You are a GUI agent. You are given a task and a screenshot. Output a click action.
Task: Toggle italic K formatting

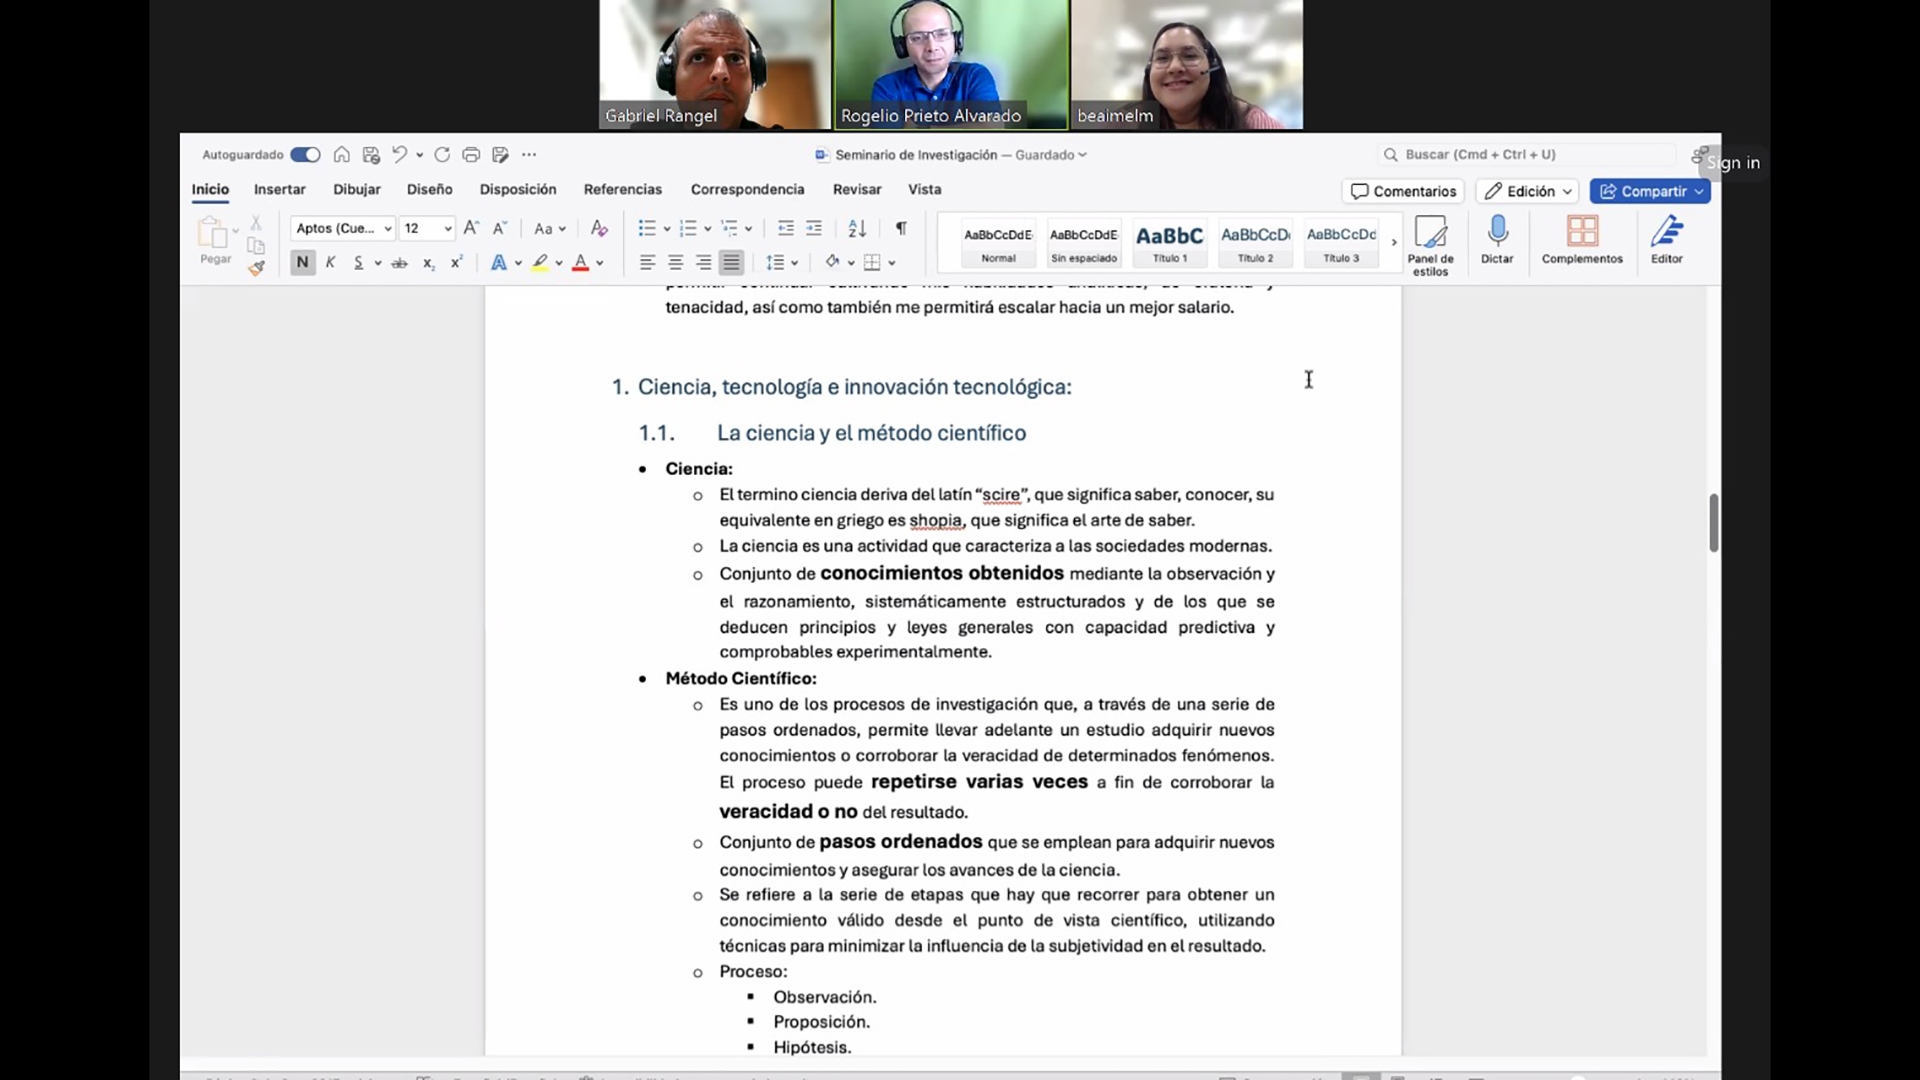(330, 263)
